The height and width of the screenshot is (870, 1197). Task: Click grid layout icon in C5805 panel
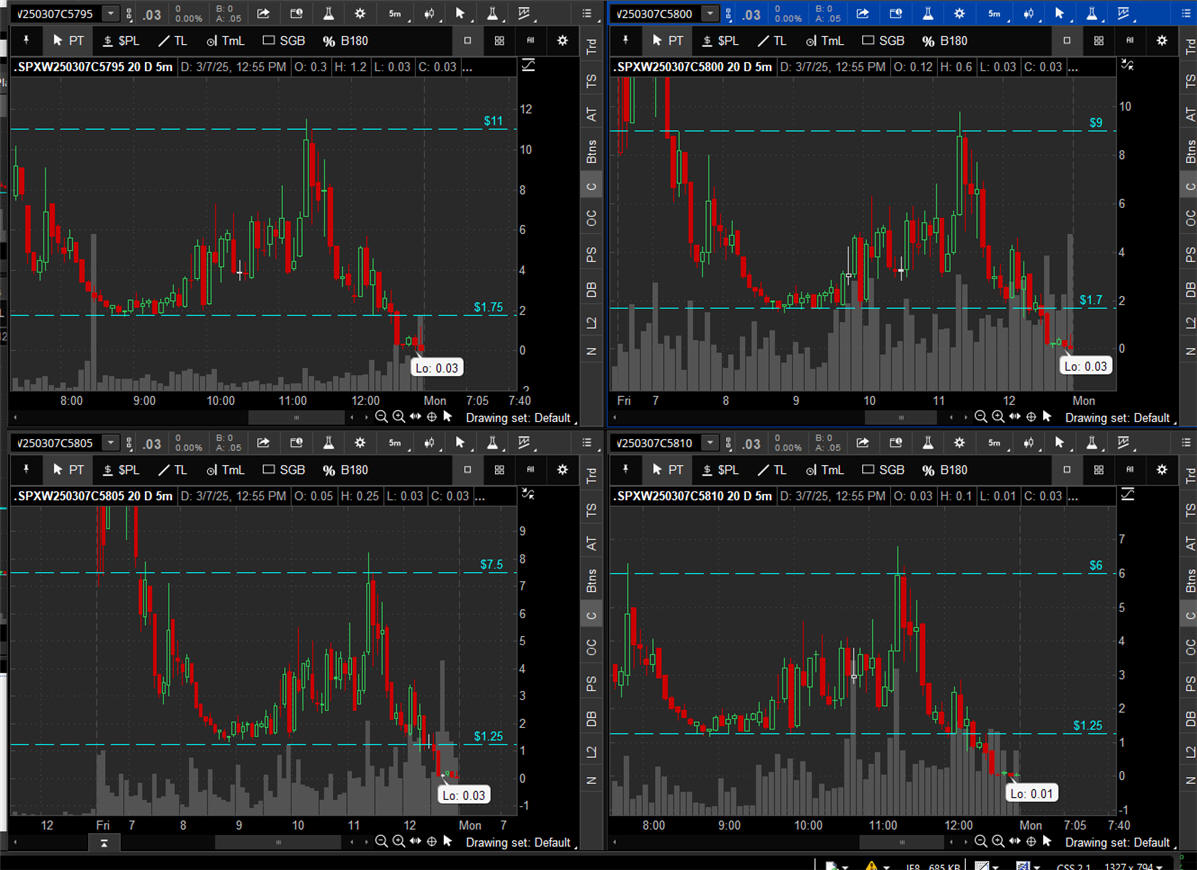499,469
